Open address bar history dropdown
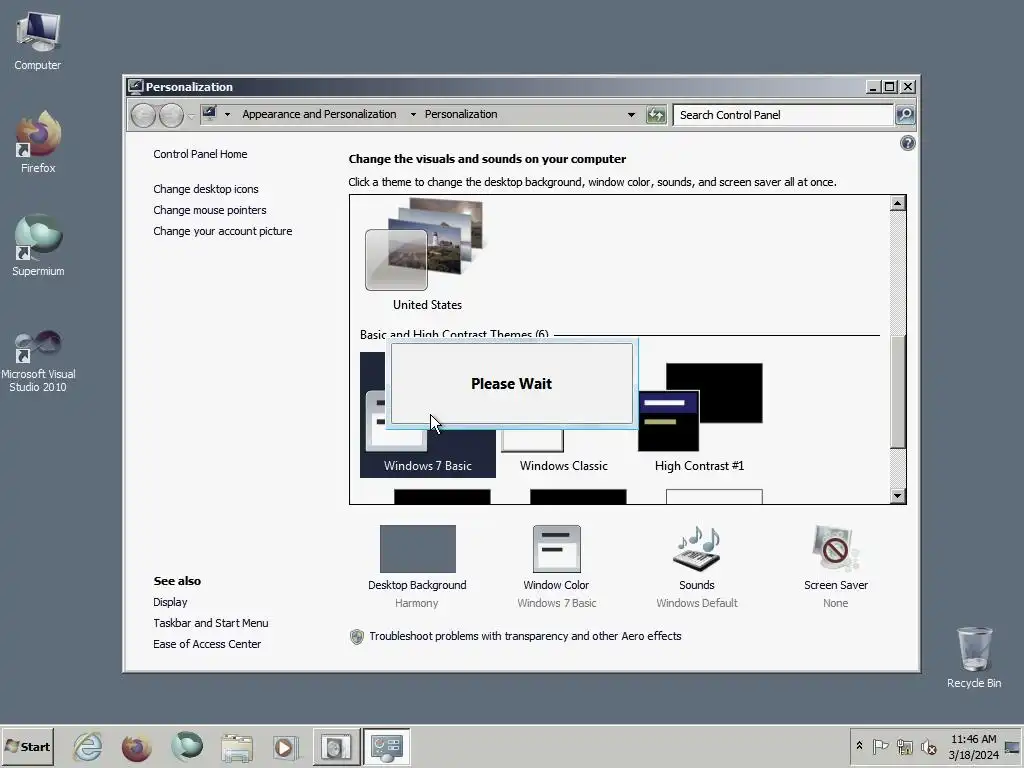 (x=631, y=114)
